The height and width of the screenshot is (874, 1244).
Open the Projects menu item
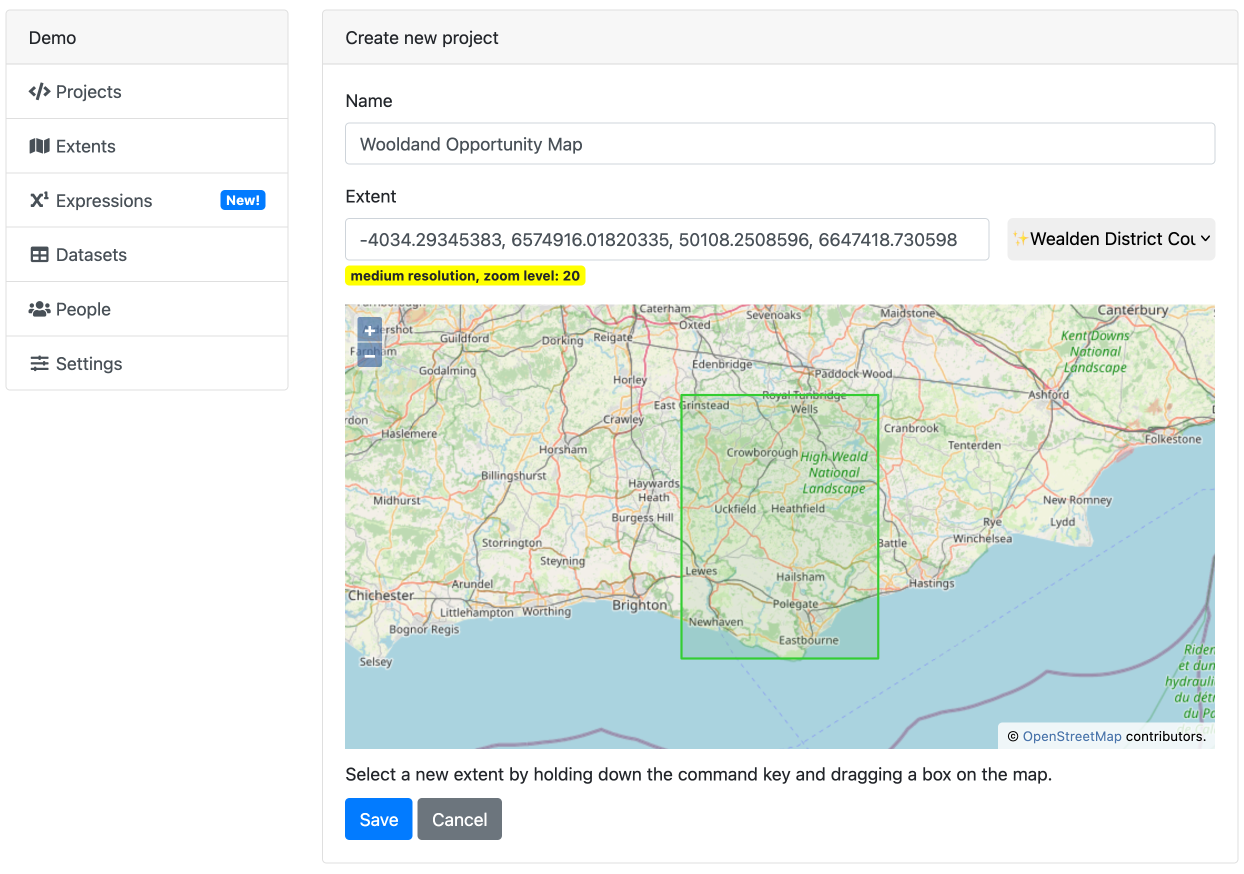click(x=88, y=92)
